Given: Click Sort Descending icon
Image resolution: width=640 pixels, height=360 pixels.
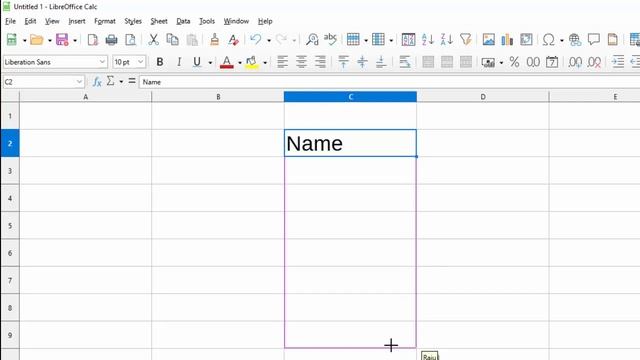Looking at the screenshot, I should [x=447, y=40].
